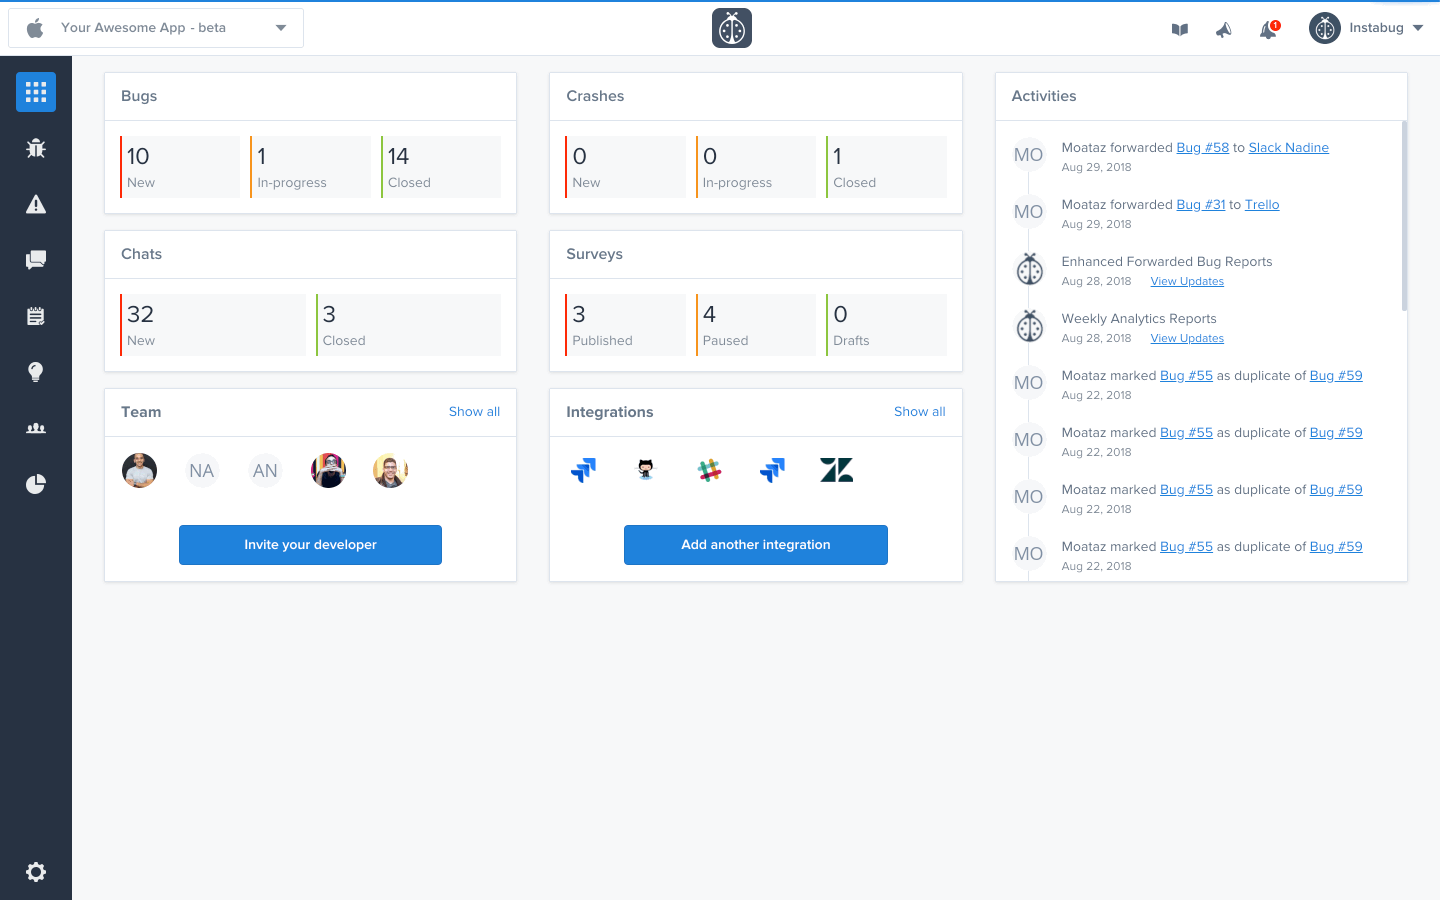This screenshot has height=900, width=1440.
Task: Open 10 New bugs tile
Action: point(180,167)
